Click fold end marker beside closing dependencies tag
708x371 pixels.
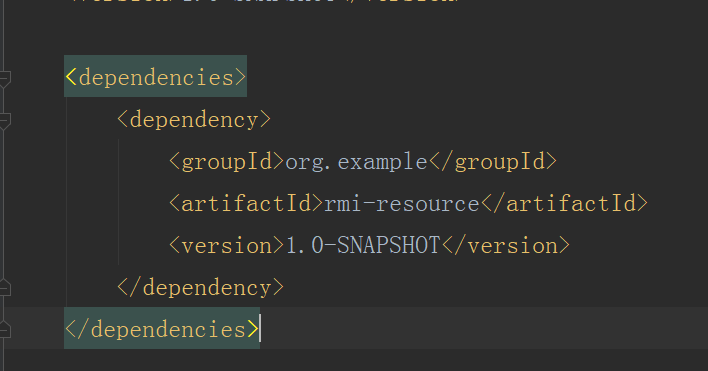click(x=5, y=329)
